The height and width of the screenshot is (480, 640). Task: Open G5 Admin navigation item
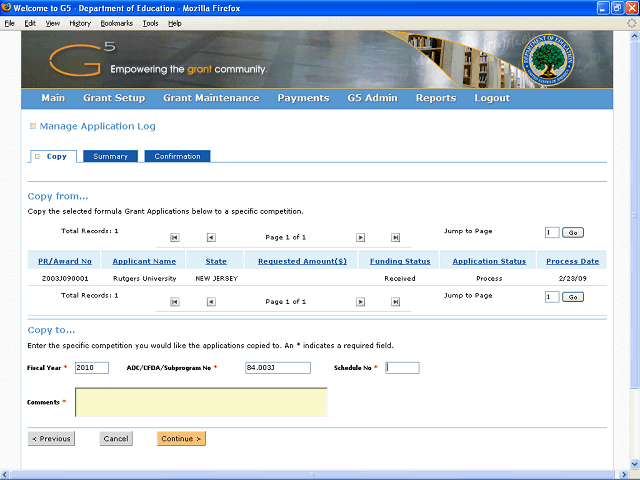coord(373,98)
